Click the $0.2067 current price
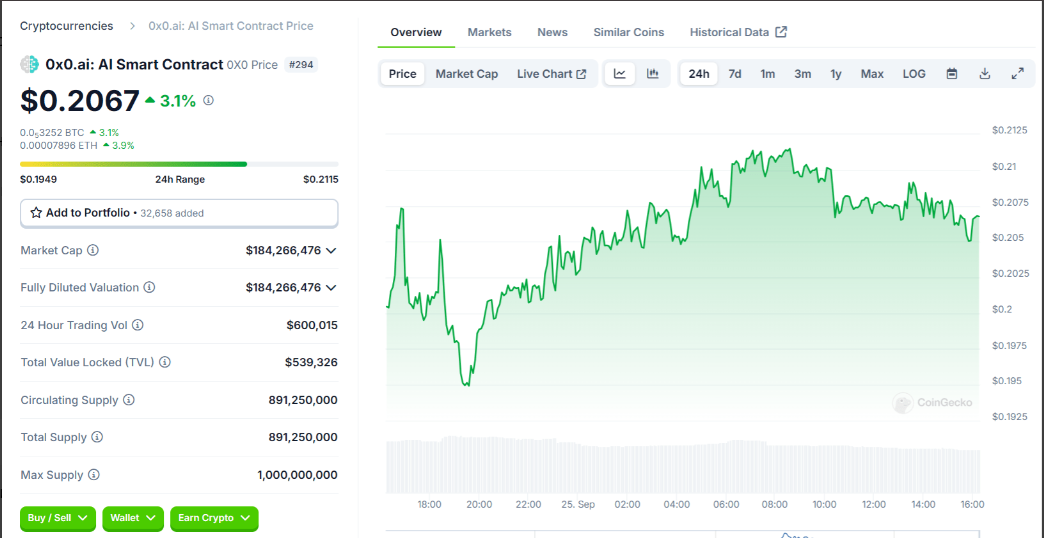This screenshot has width=1044, height=538. (80, 101)
